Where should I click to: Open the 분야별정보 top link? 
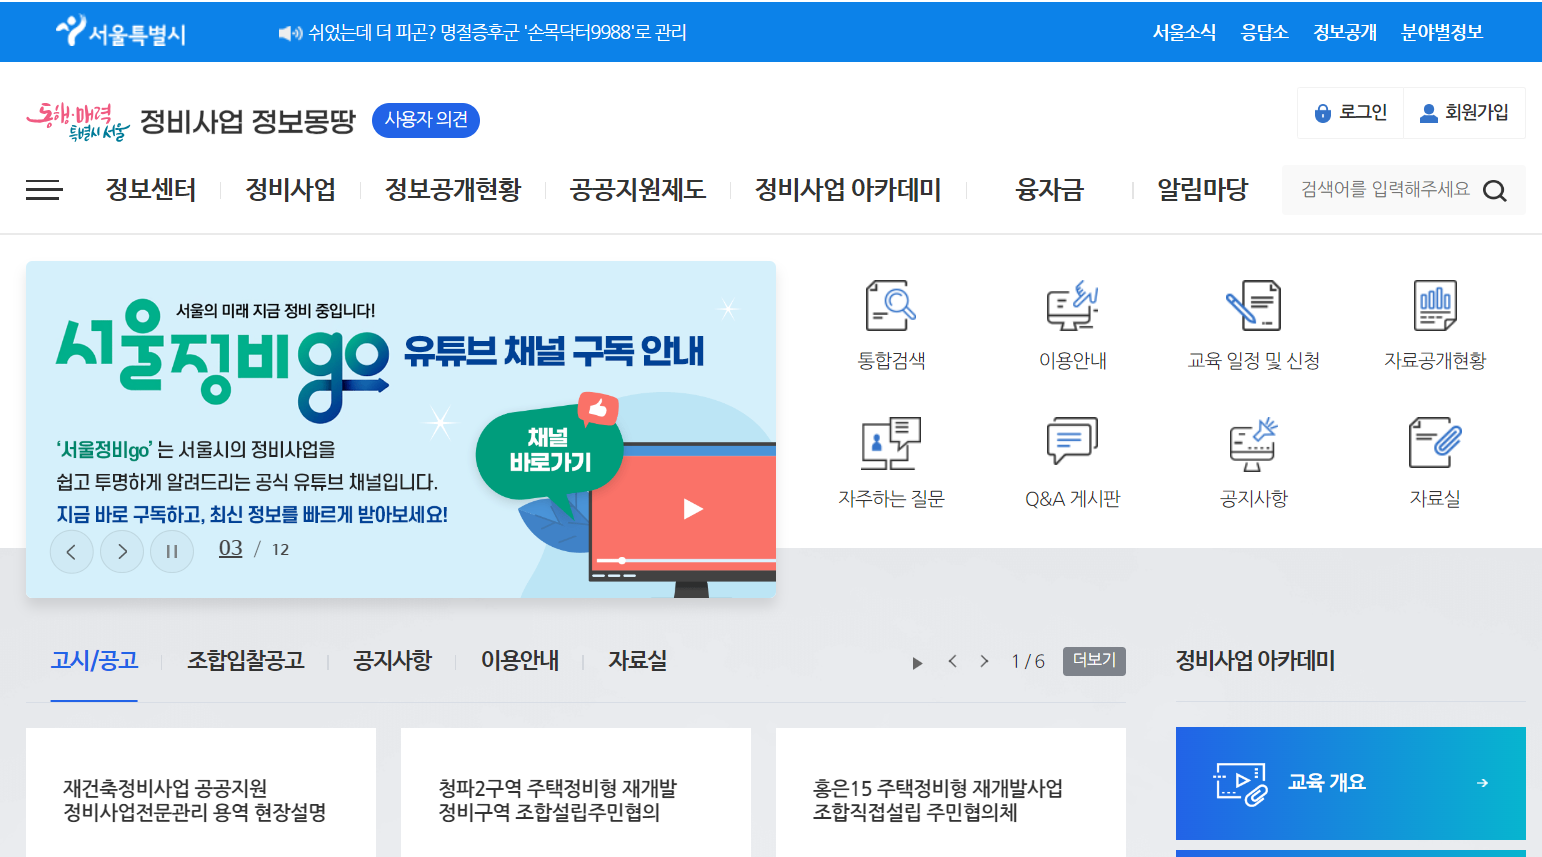1442,33
